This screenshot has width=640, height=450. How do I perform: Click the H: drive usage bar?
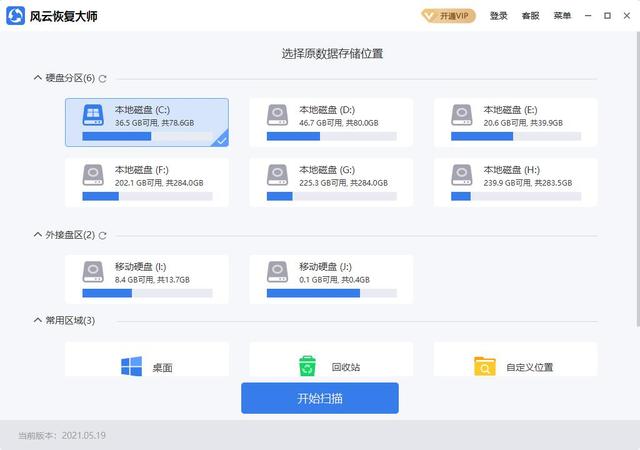click(x=516, y=196)
